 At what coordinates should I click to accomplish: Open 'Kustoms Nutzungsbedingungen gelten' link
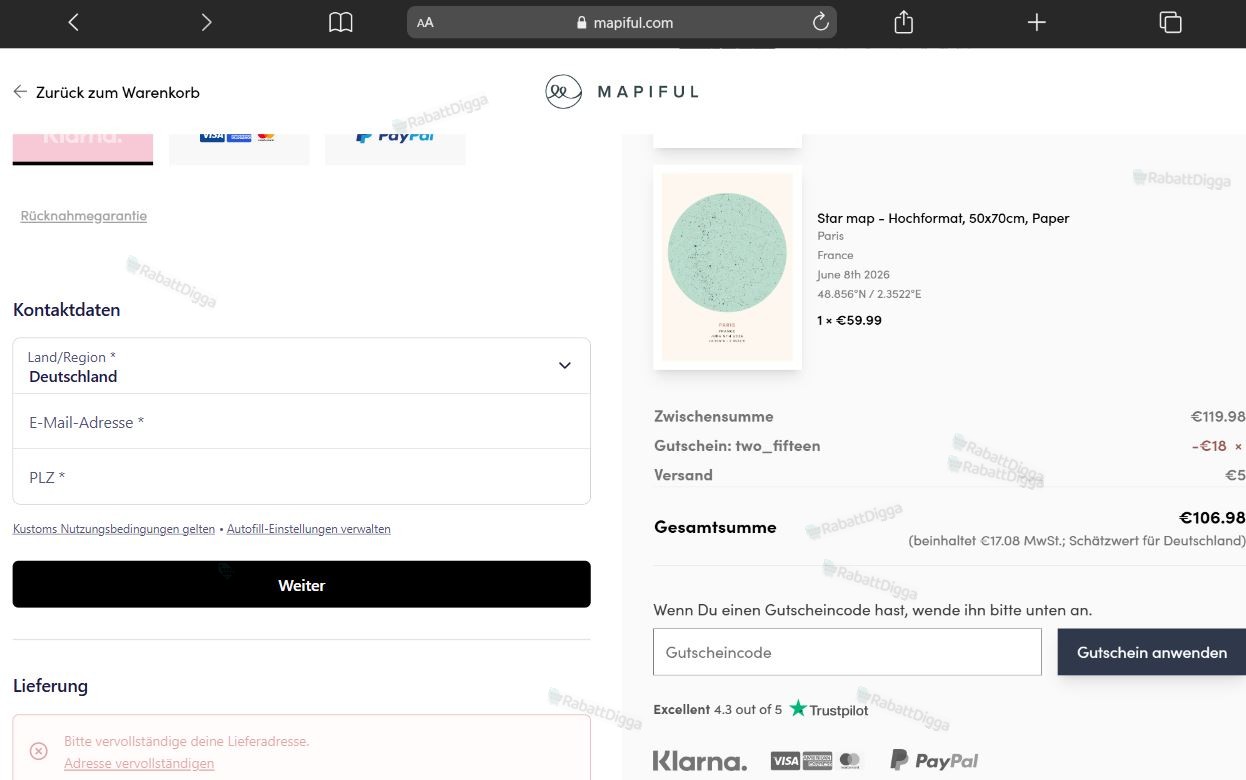click(114, 529)
